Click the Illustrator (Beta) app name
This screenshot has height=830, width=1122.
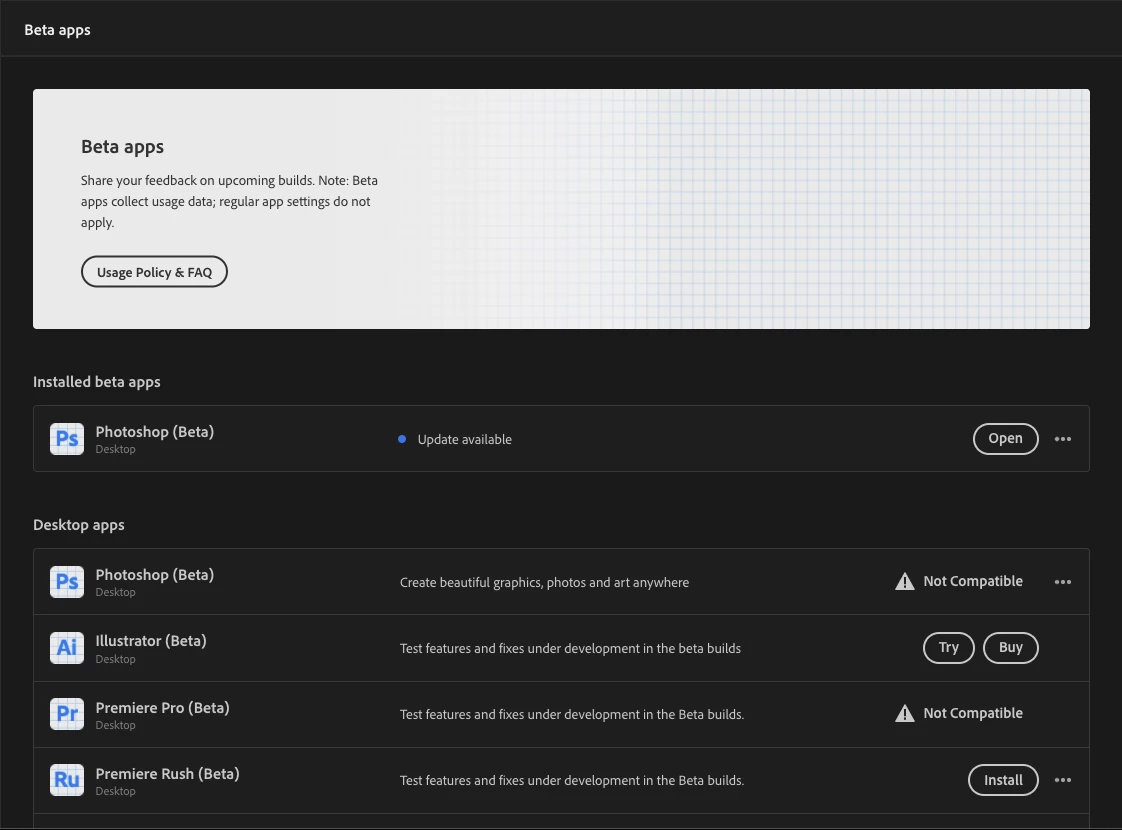point(151,641)
